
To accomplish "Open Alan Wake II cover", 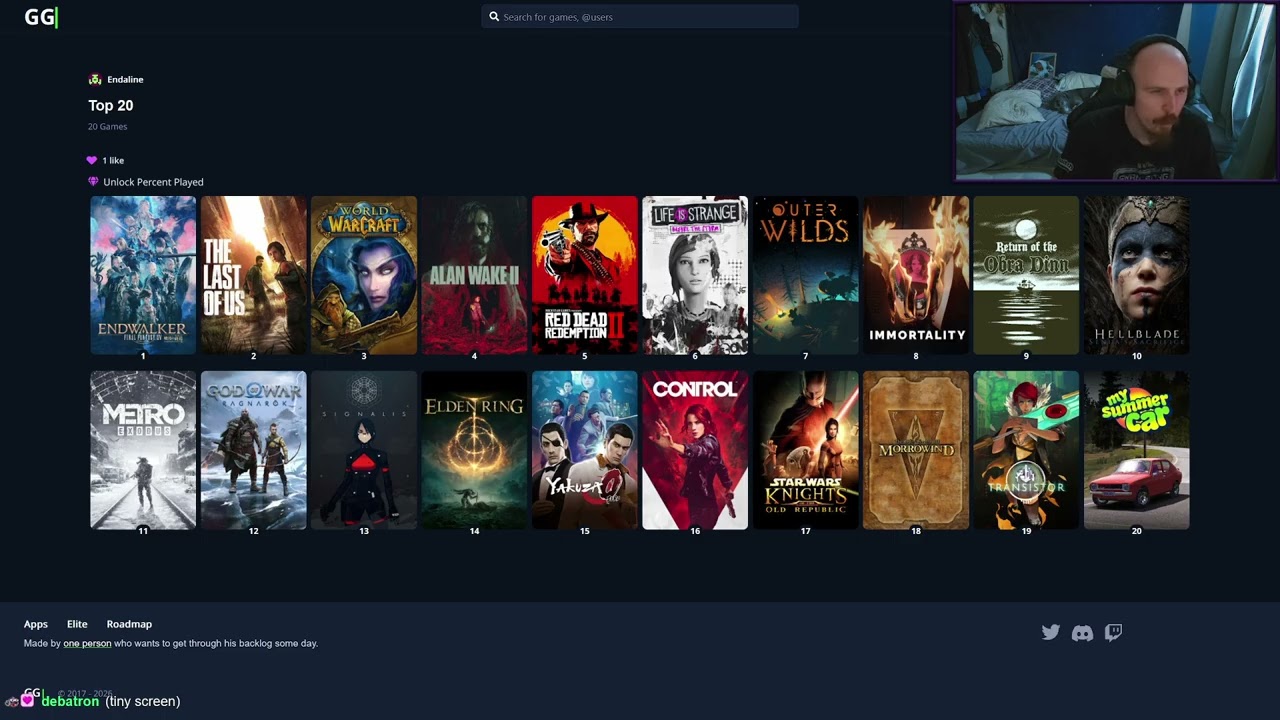I will coord(474,275).
